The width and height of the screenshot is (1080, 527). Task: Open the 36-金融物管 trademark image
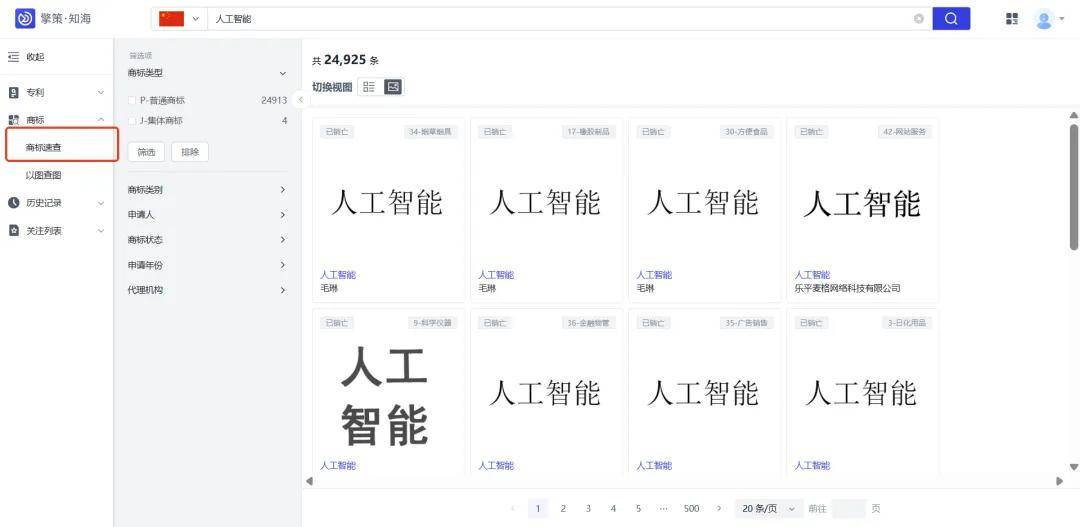click(544, 394)
